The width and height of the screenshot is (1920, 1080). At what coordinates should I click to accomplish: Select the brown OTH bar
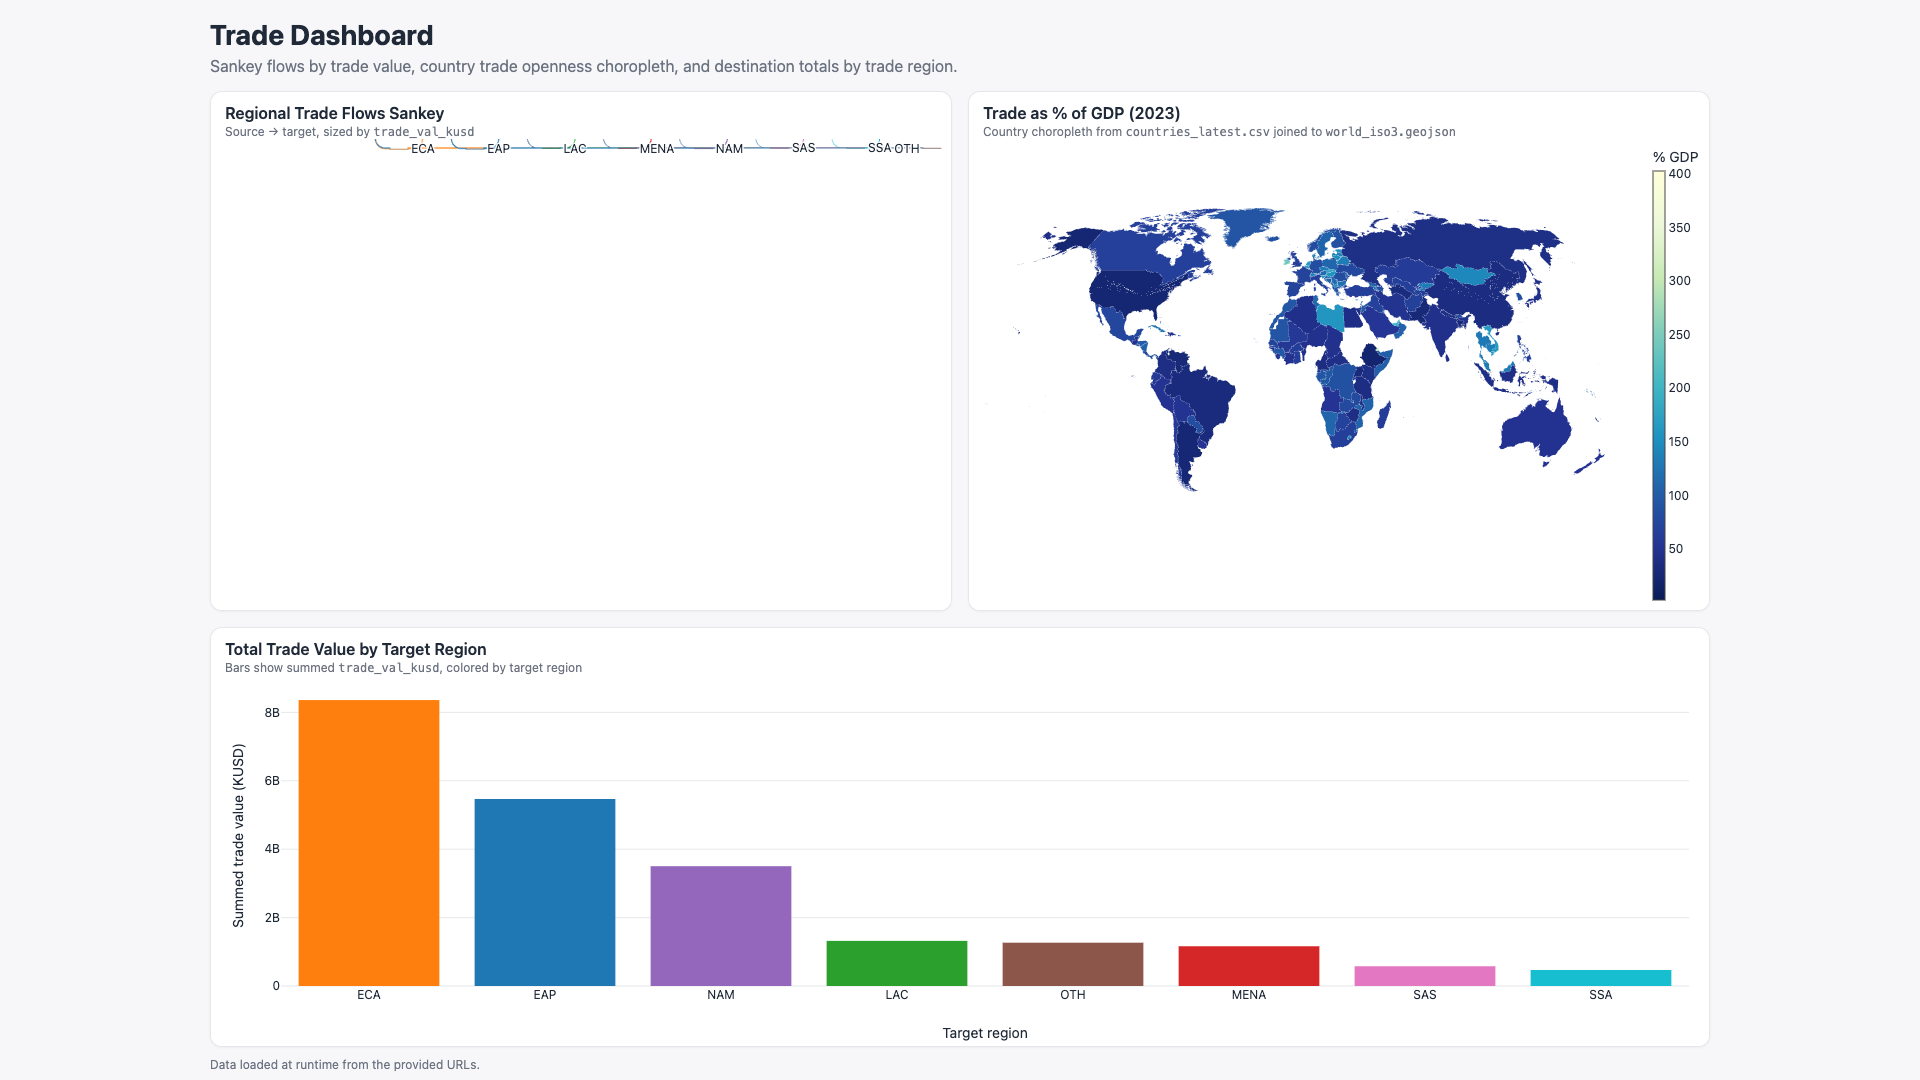[x=1073, y=964]
